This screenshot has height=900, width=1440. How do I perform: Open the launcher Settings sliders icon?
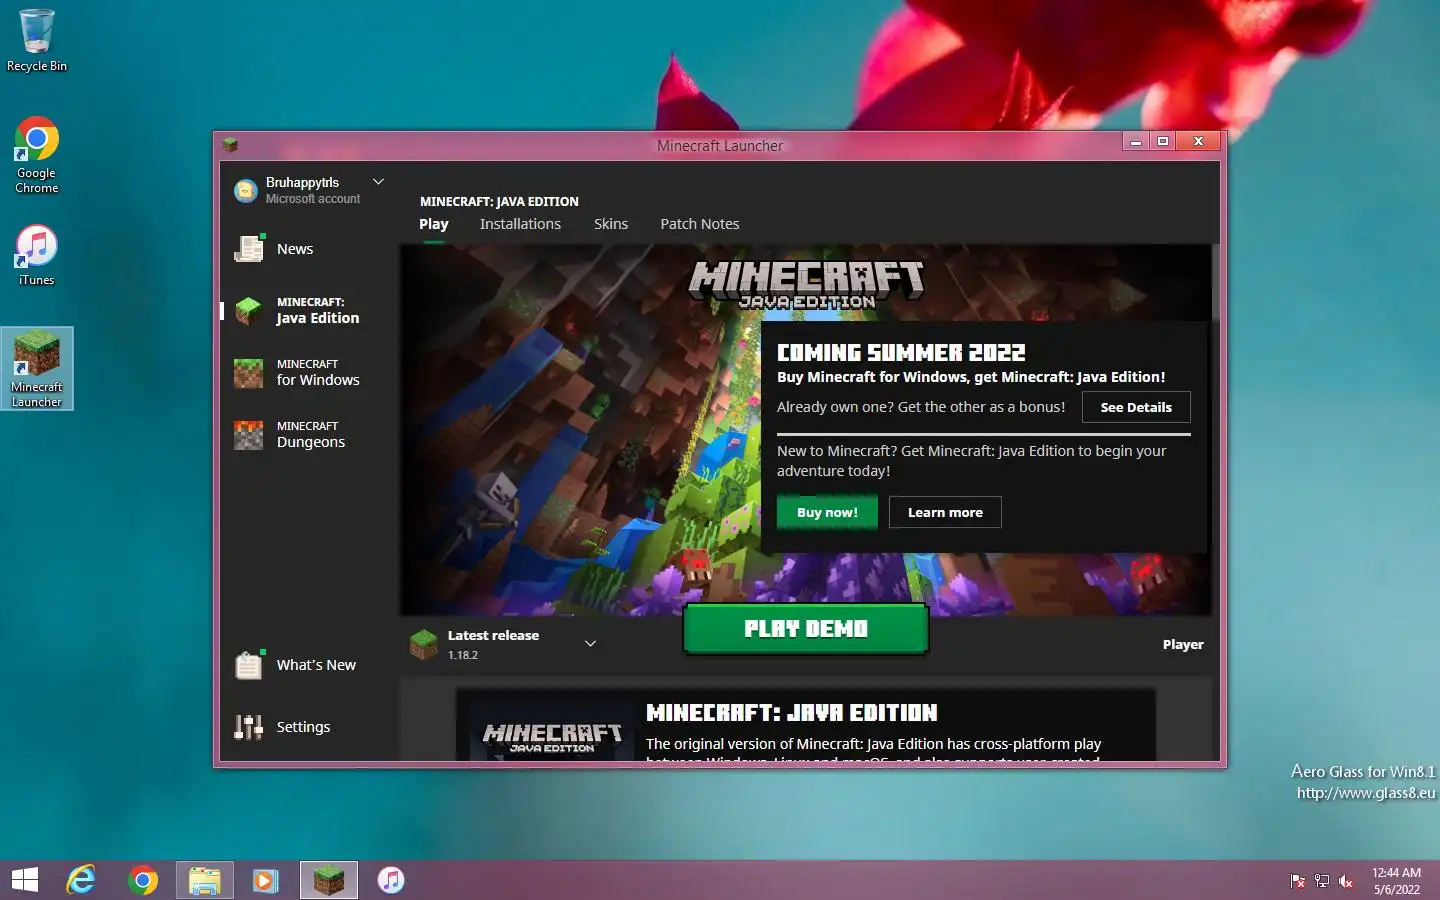(248, 727)
